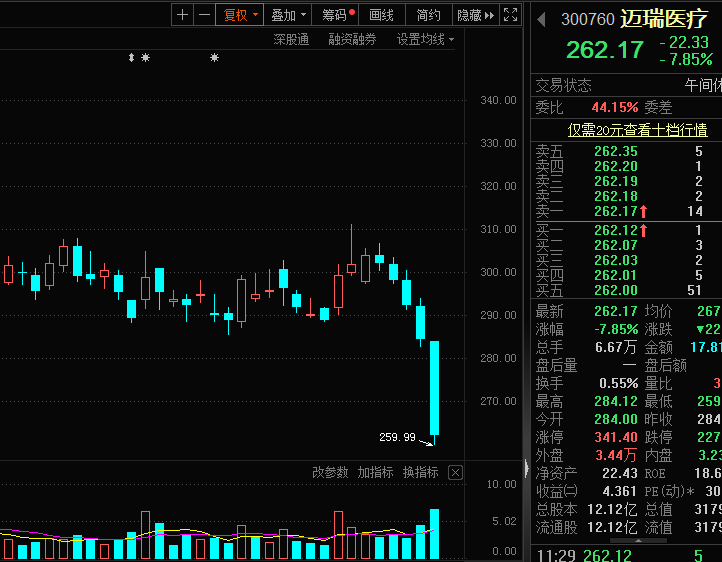Click the plus zoom-in chart button

[x=182, y=15]
